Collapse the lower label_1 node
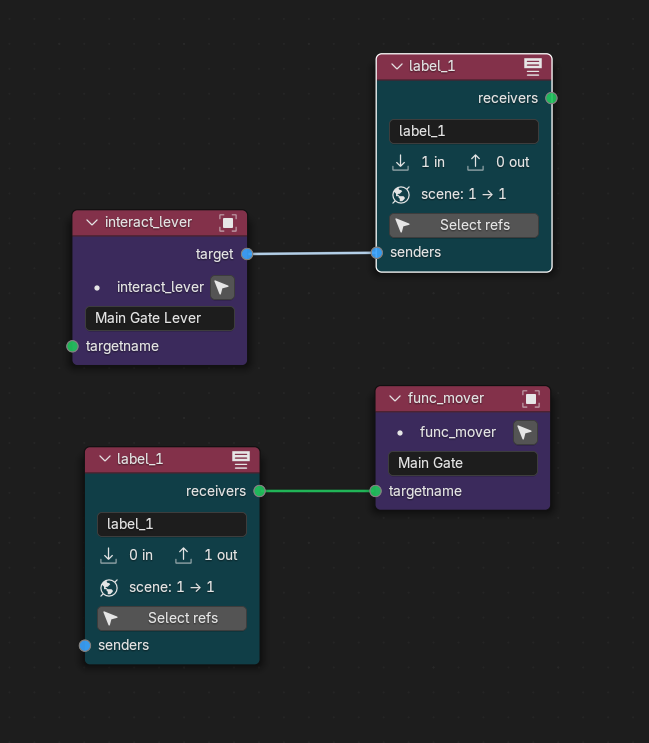Image resolution: width=649 pixels, height=743 pixels. coord(105,459)
